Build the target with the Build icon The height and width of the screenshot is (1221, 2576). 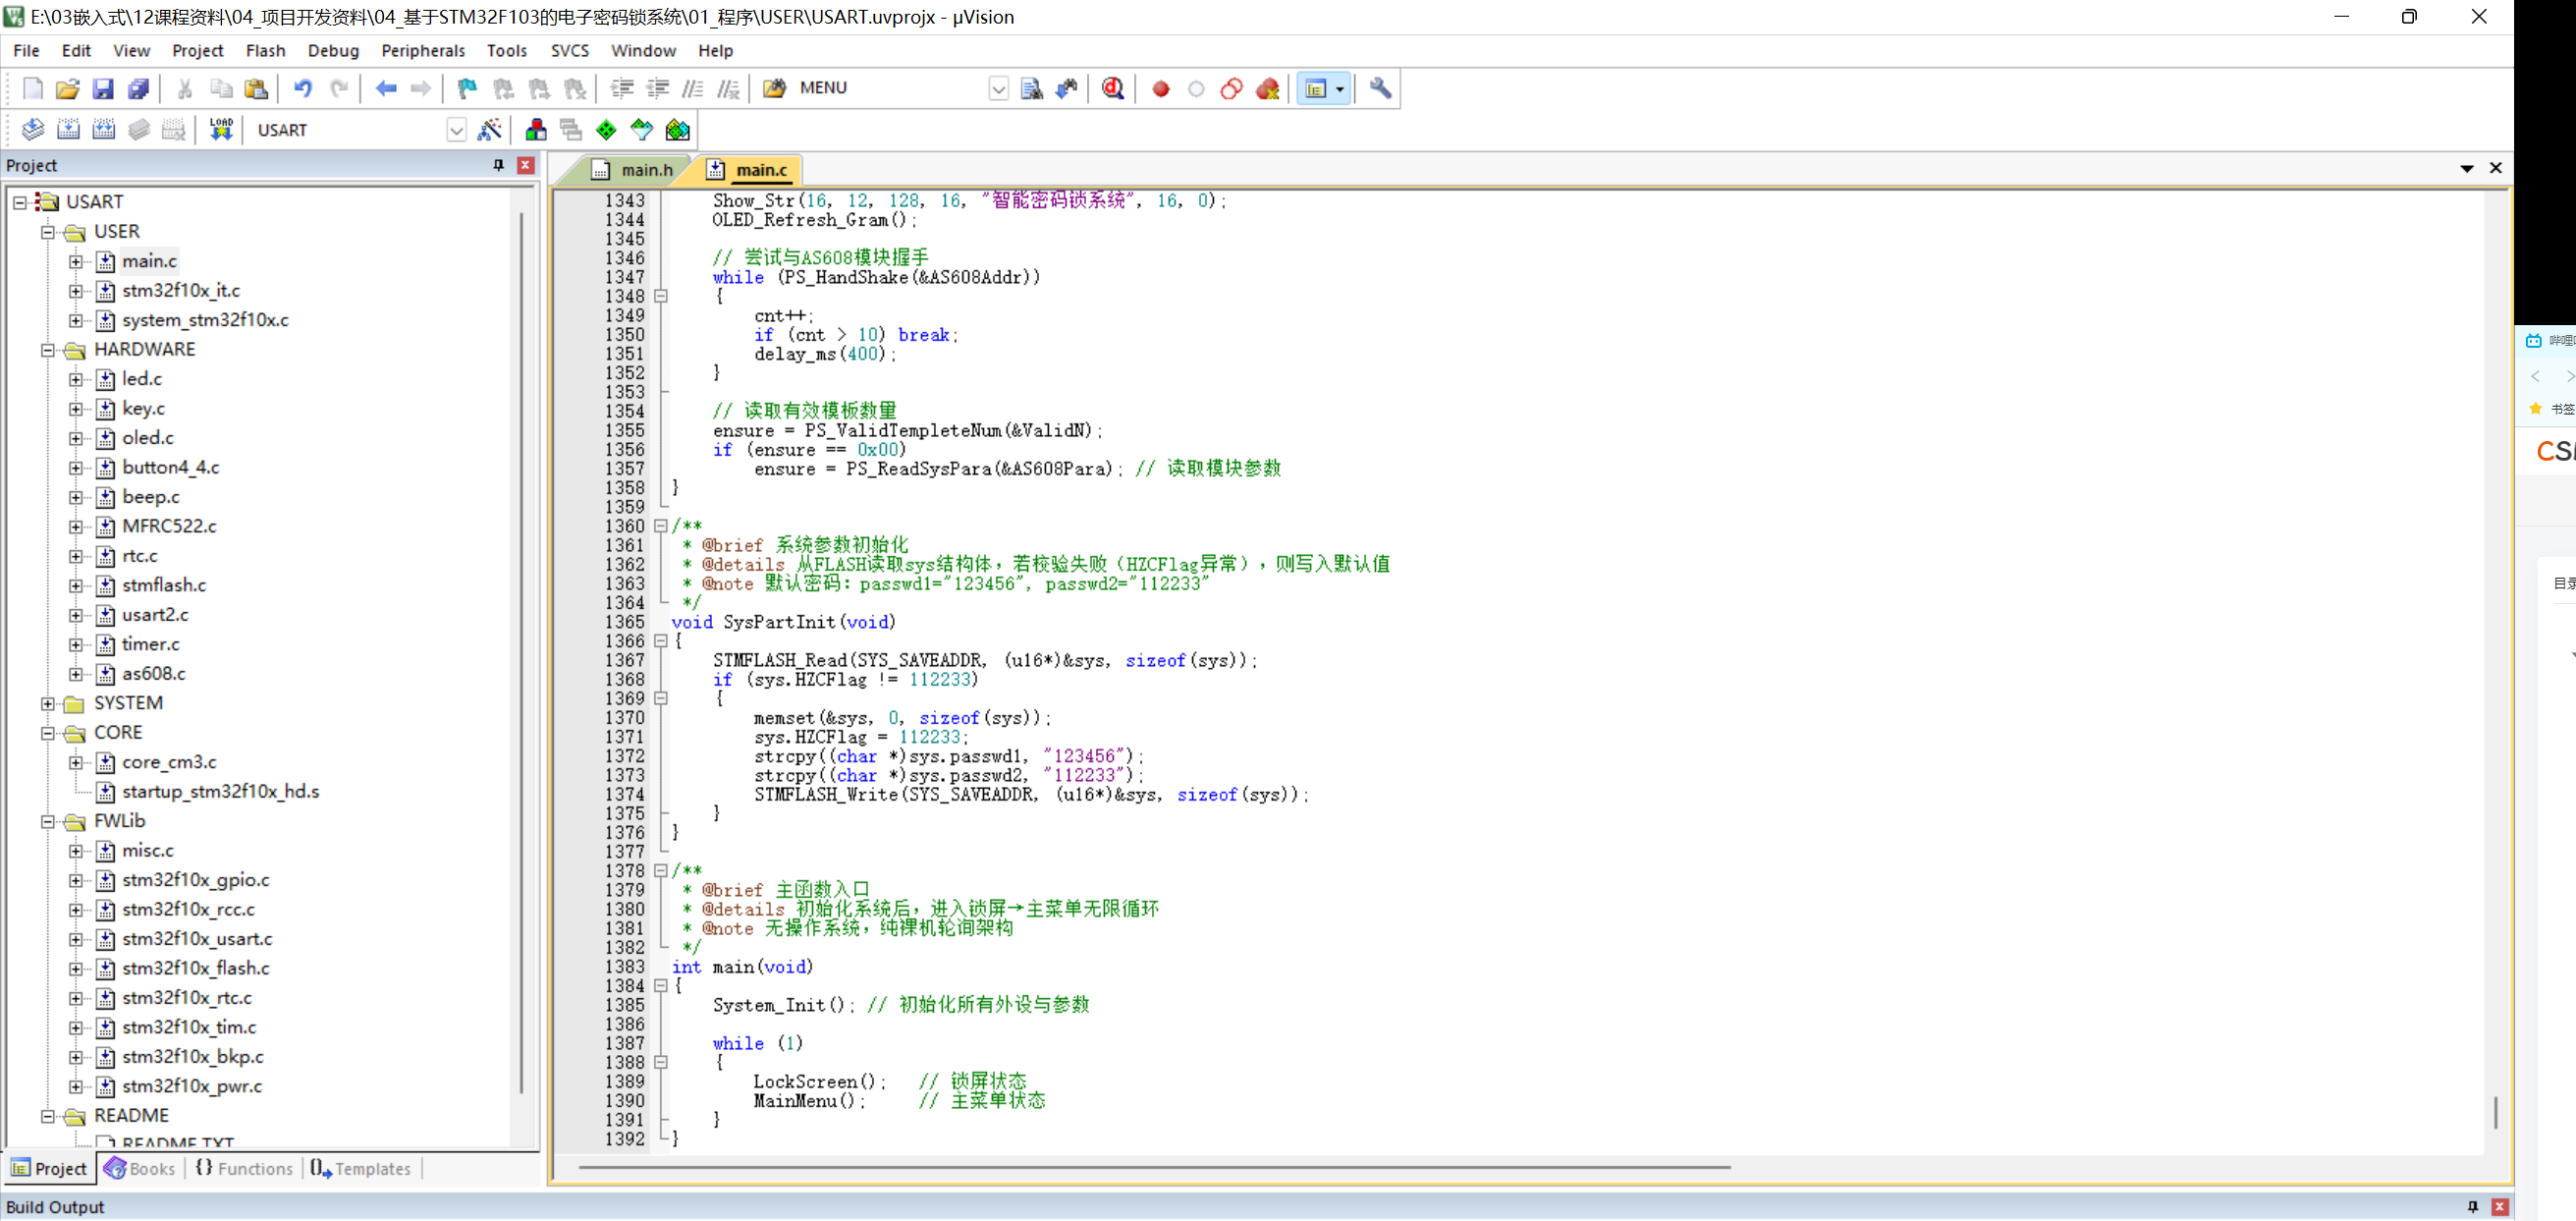(68, 130)
